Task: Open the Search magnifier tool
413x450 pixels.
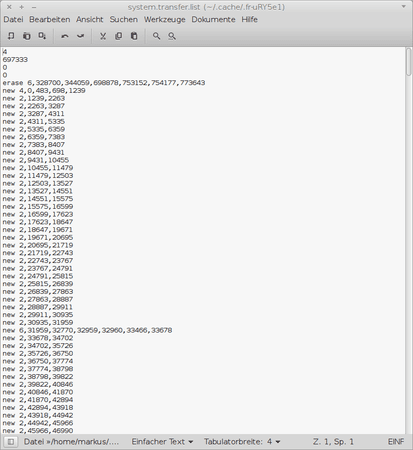Action: (156, 36)
